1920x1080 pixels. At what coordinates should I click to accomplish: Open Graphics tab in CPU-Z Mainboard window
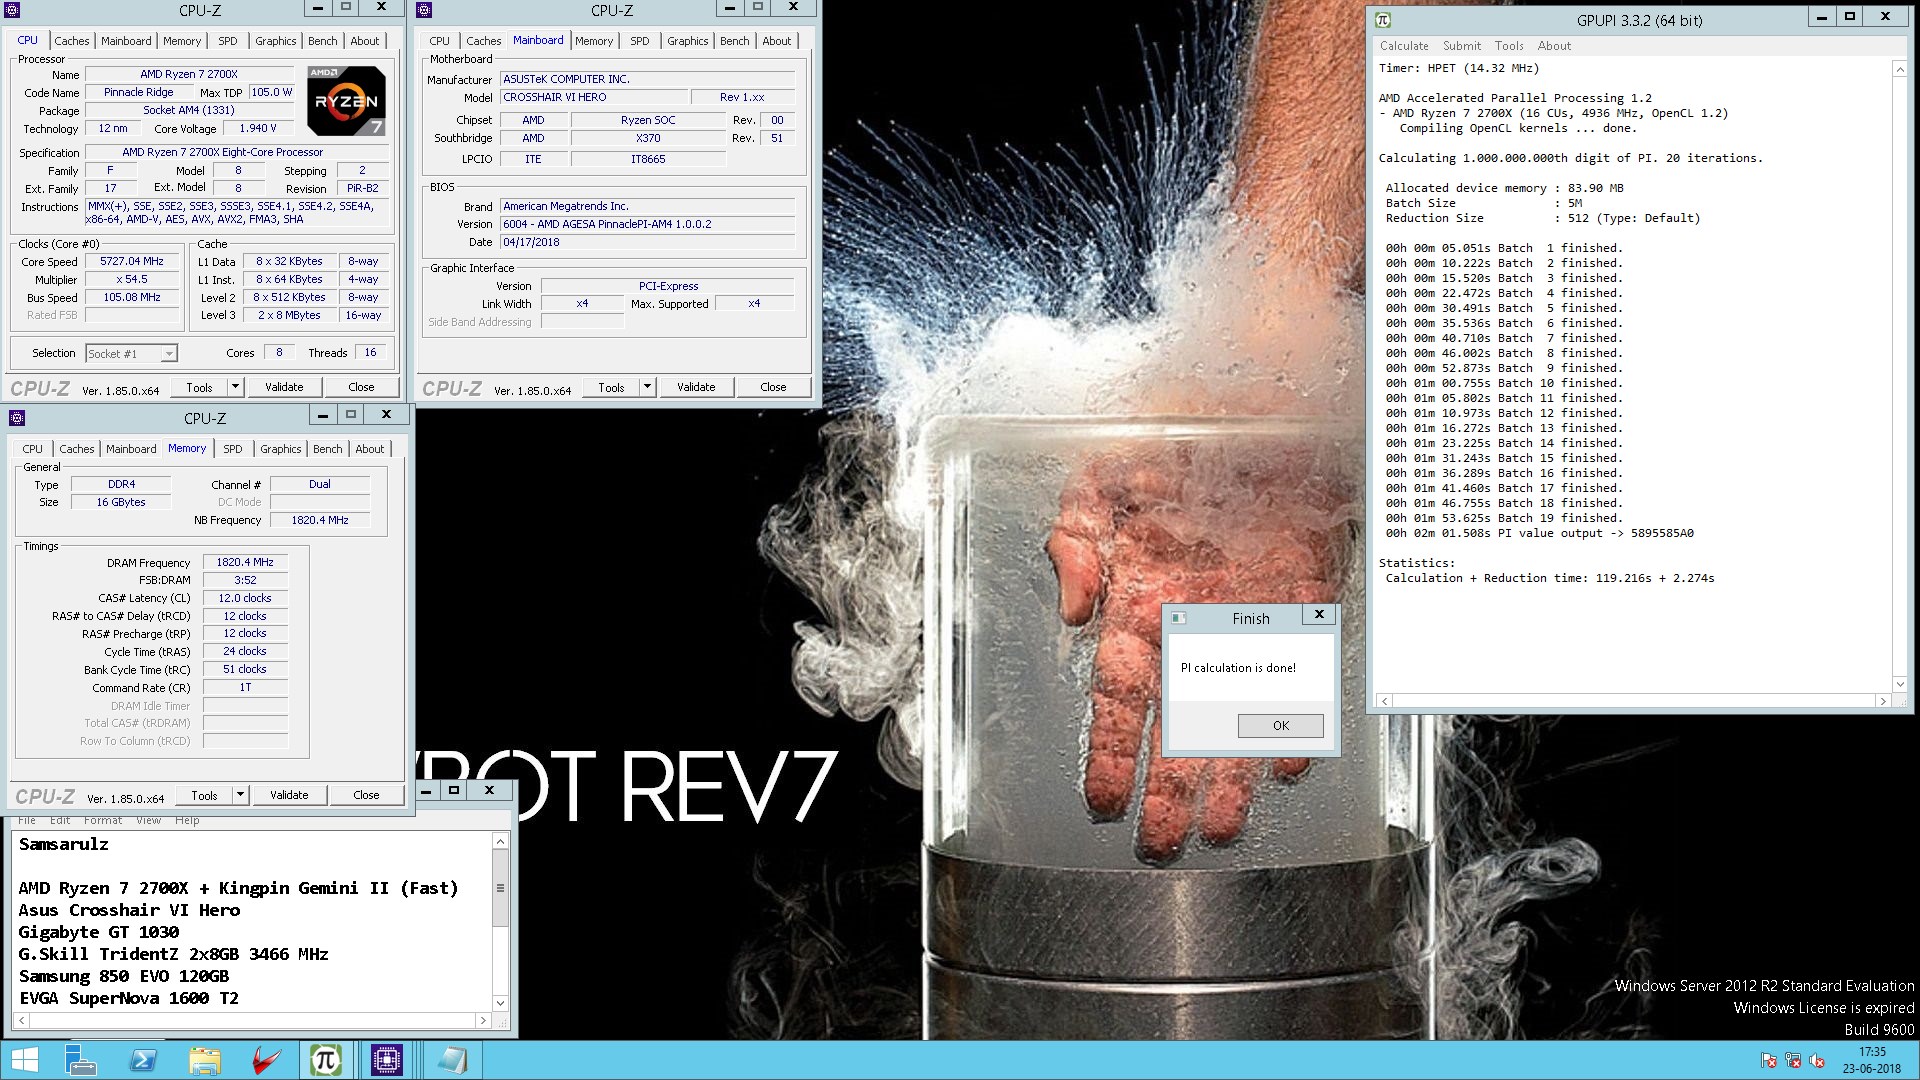point(688,41)
